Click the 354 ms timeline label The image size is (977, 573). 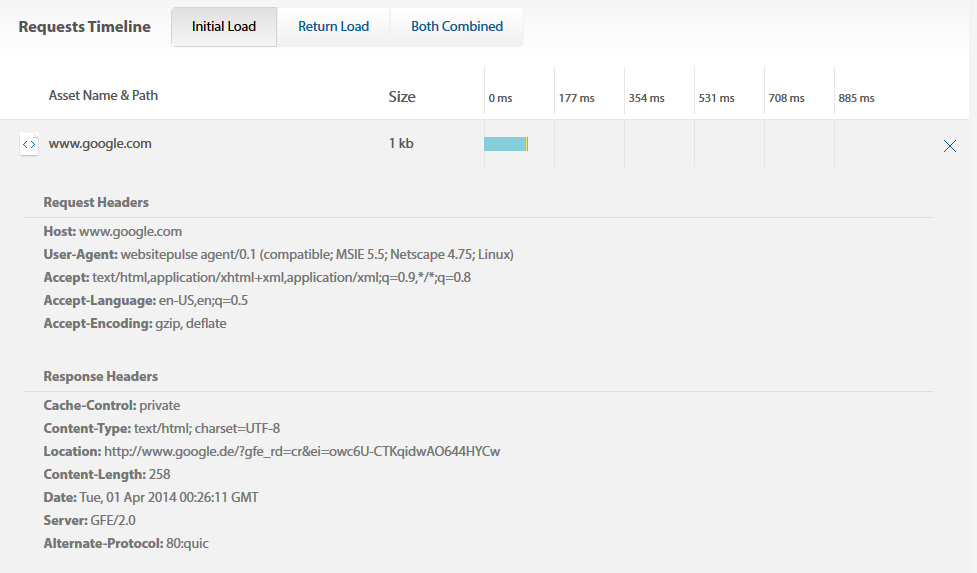click(646, 98)
